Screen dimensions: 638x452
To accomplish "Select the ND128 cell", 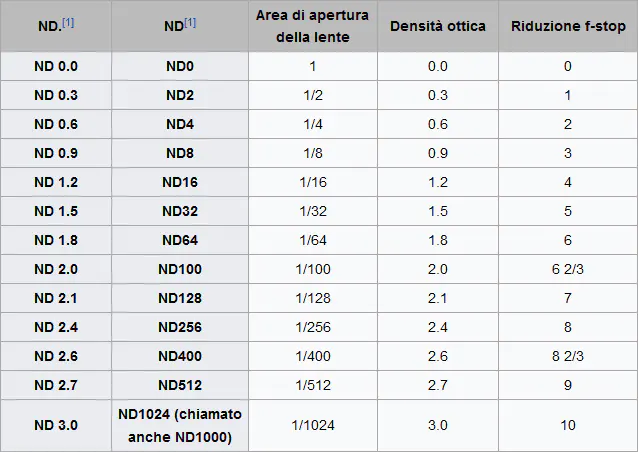I will [x=180, y=298].
